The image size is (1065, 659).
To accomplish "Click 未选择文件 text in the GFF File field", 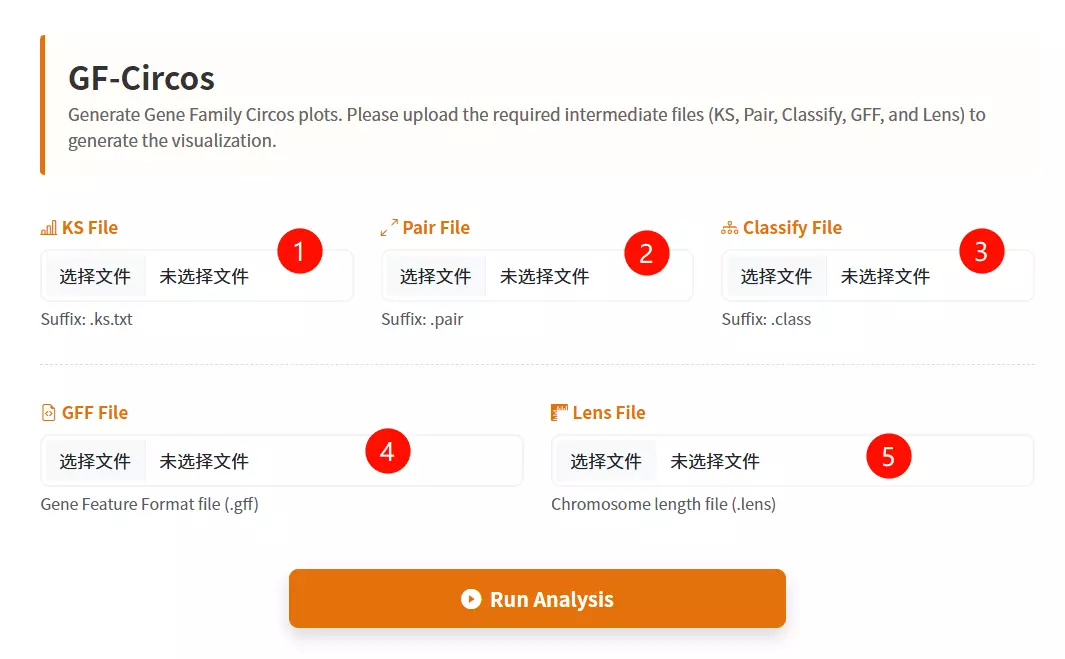I will (x=204, y=461).
